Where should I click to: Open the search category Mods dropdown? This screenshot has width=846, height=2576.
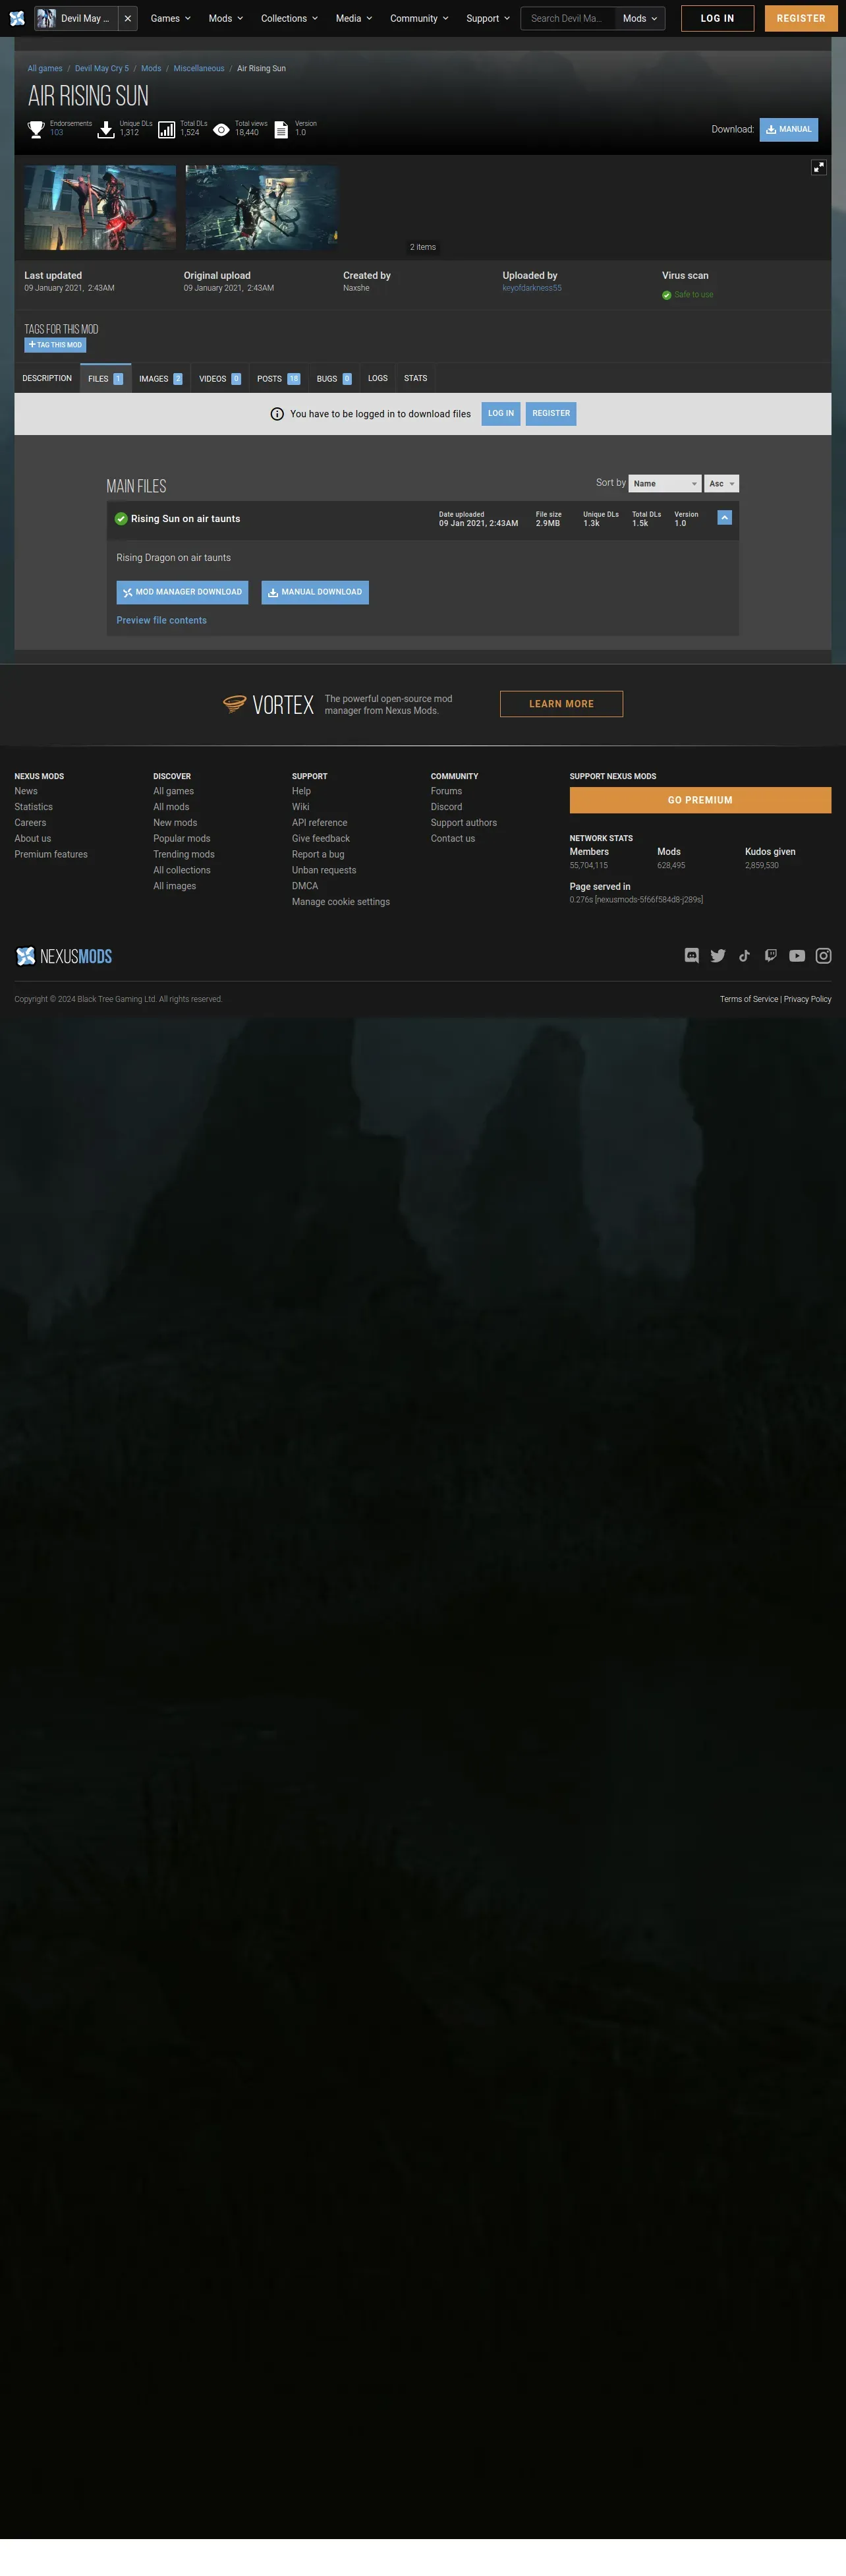[640, 18]
